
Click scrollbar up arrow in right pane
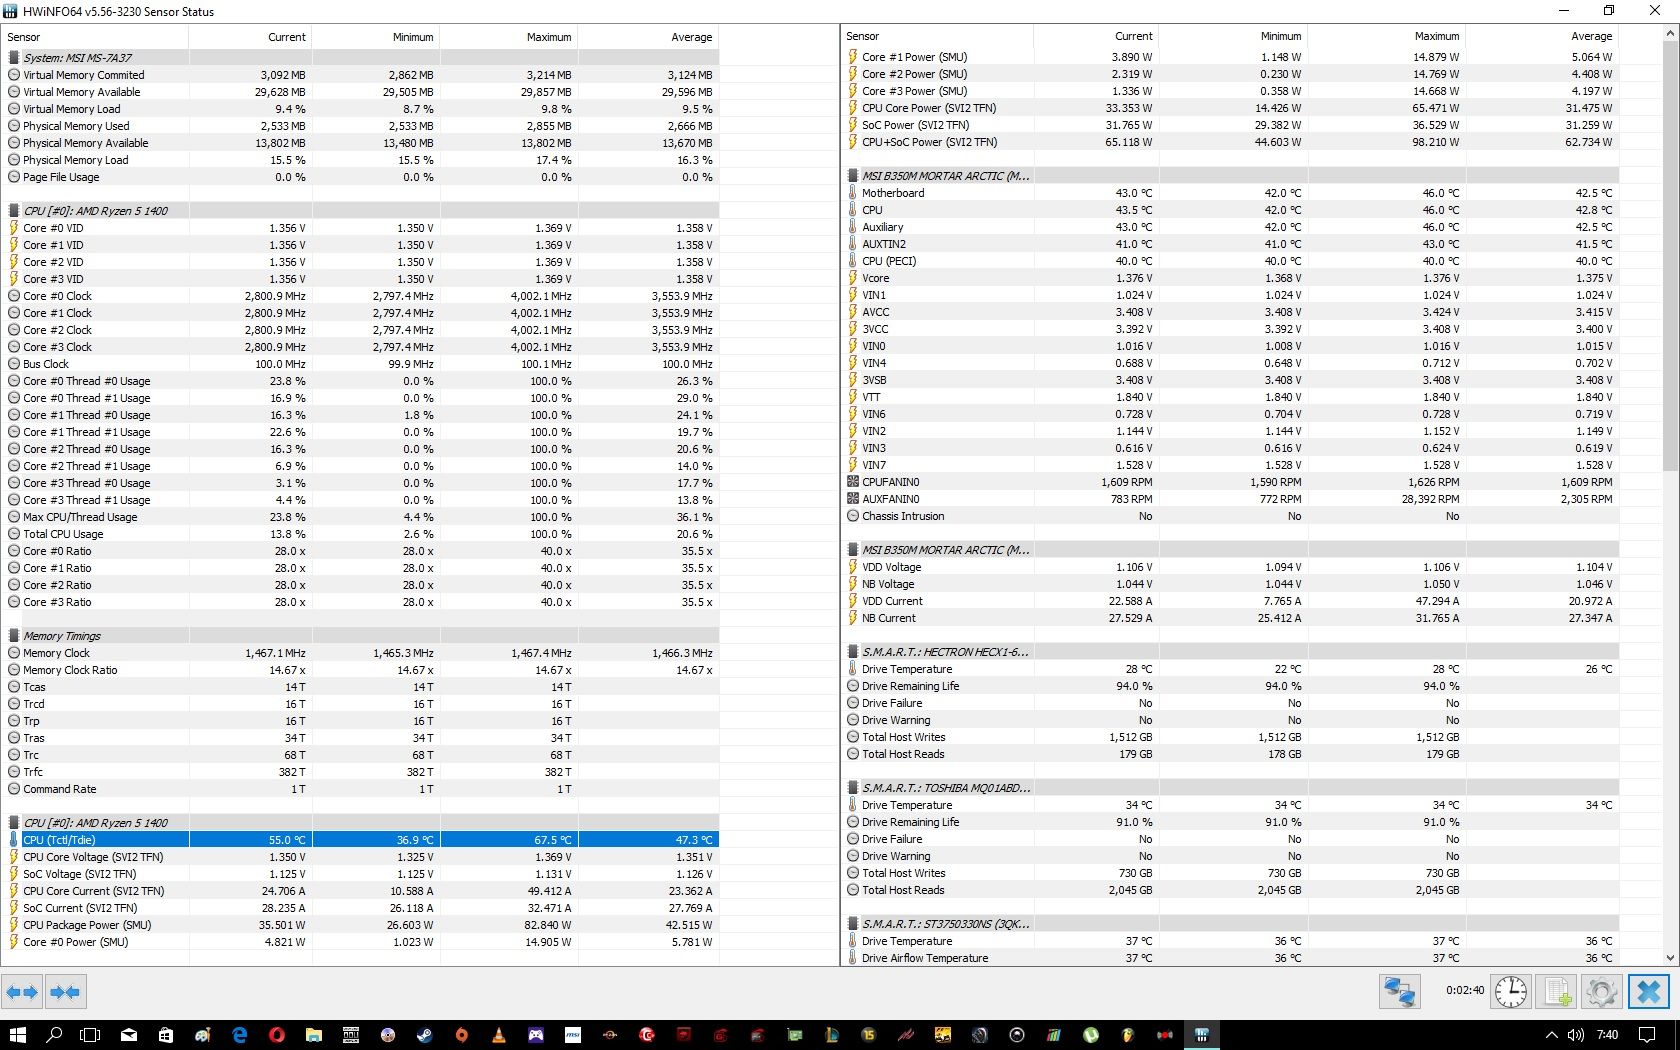pyautogui.click(x=1670, y=34)
